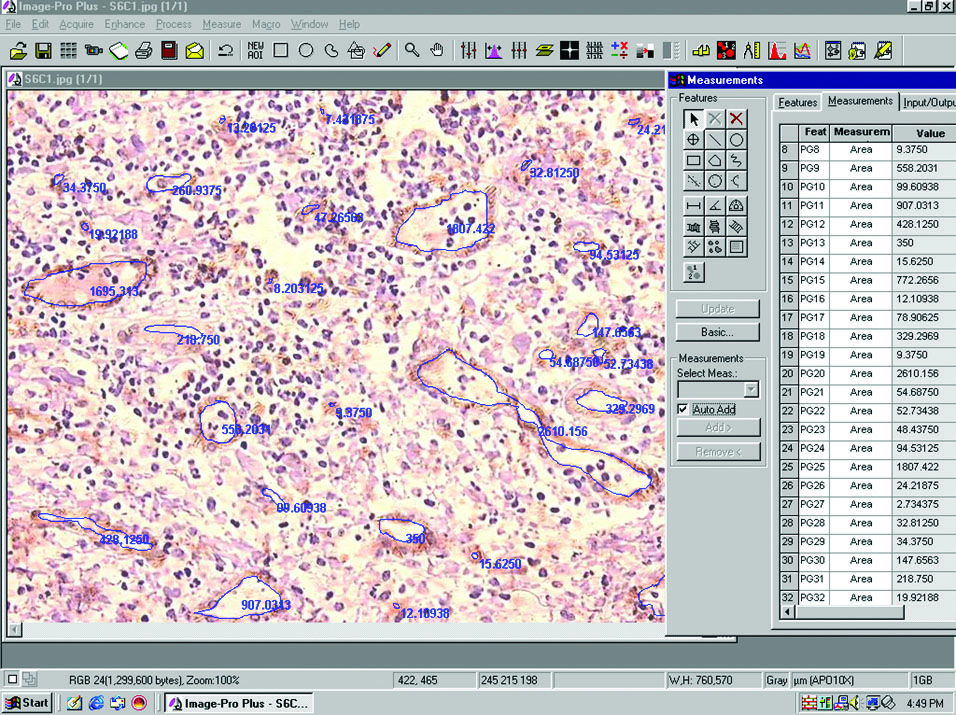The width and height of the screenshot is (956, 715).
Task: Click the numbered 1-2 feature labeling icon
Action: (693, 272)
